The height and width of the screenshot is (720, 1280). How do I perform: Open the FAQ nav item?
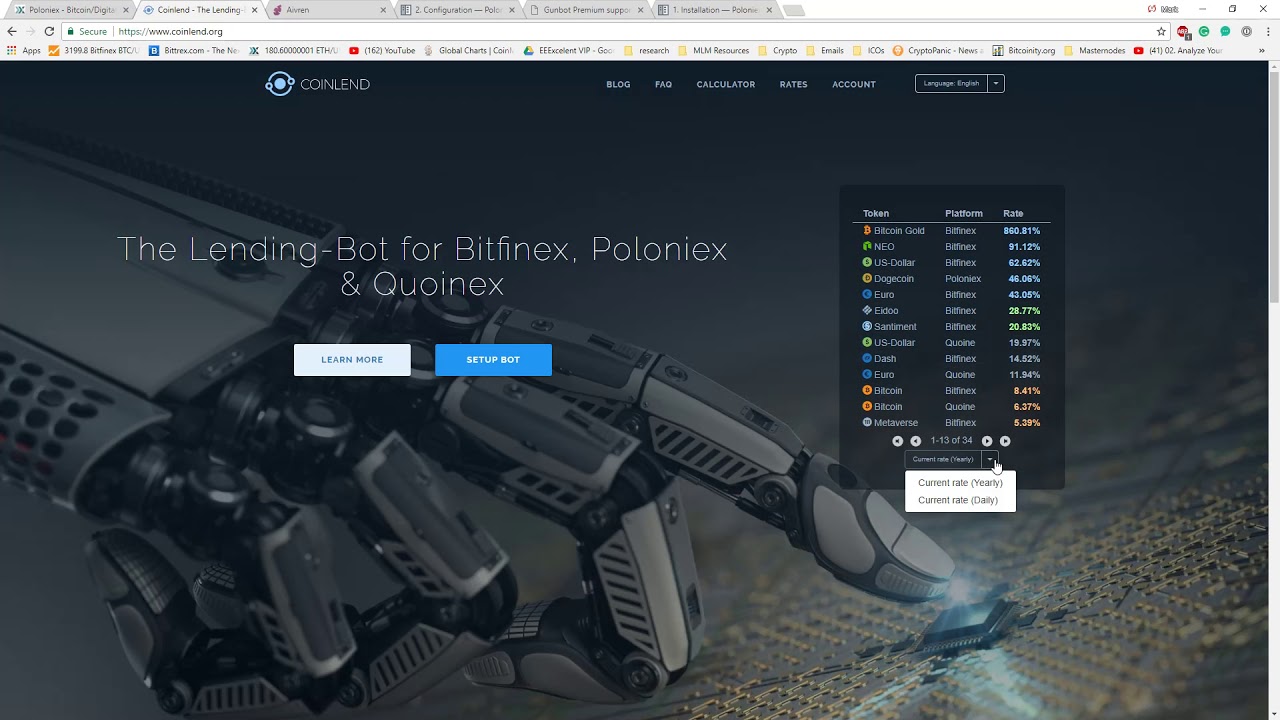coord(663,84)
